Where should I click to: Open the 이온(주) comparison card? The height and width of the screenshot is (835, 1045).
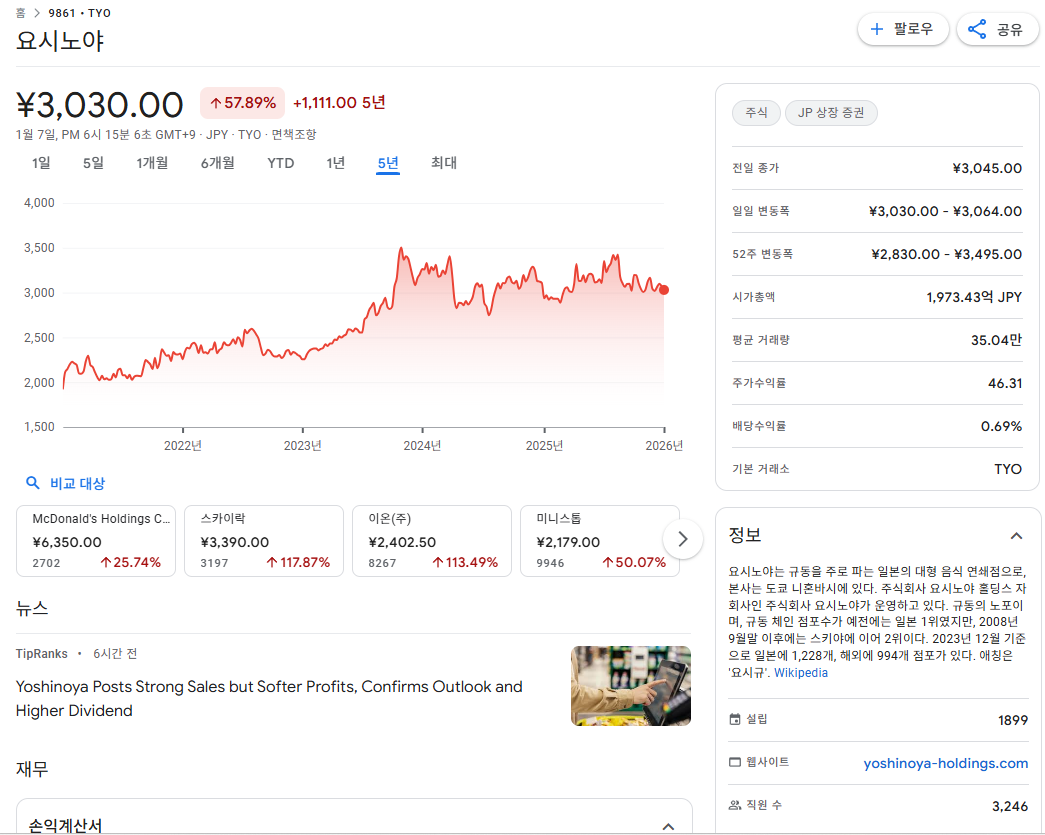click(x=432, y=540)
